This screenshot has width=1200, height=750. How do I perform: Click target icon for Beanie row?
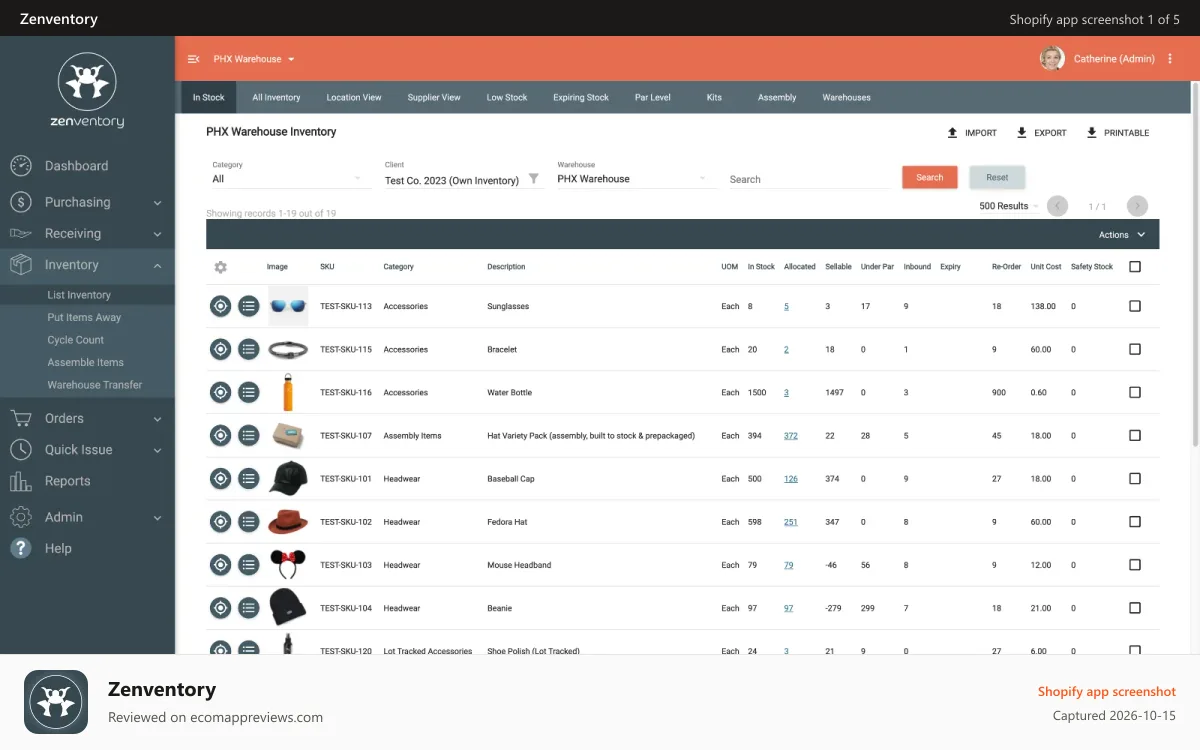pos(221,607)
